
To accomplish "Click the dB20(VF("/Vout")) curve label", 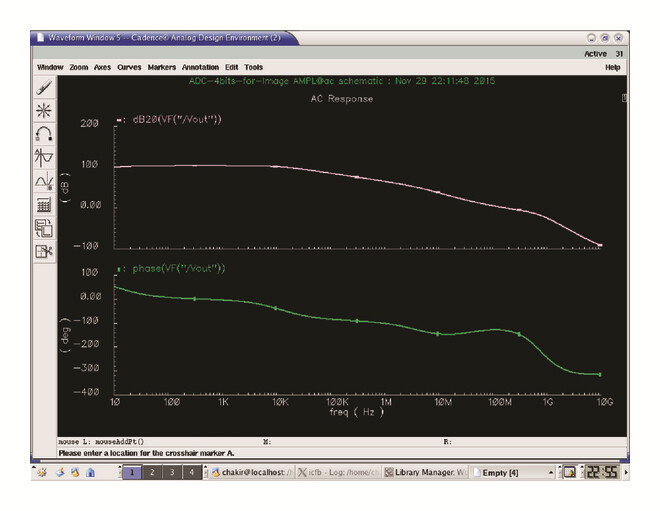I will coord(177,120).
